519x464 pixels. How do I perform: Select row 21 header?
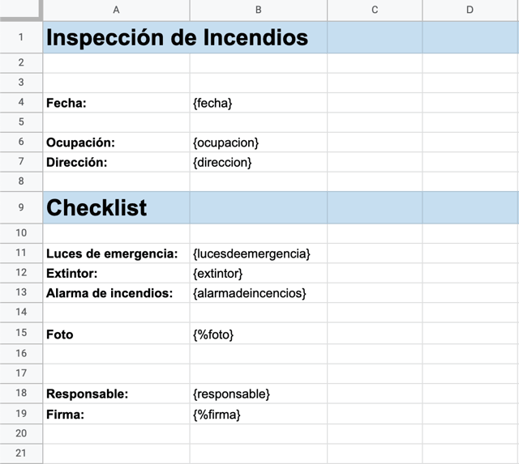click(x=21, y=453)
